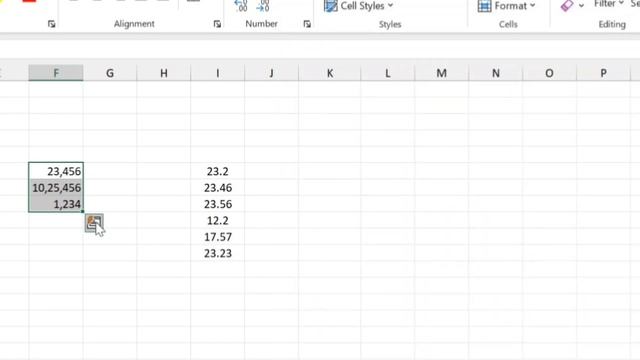This screenshot has width=640, height=360.
Task: Click the cell containing 10,25,456
Action: pos(56,187)
